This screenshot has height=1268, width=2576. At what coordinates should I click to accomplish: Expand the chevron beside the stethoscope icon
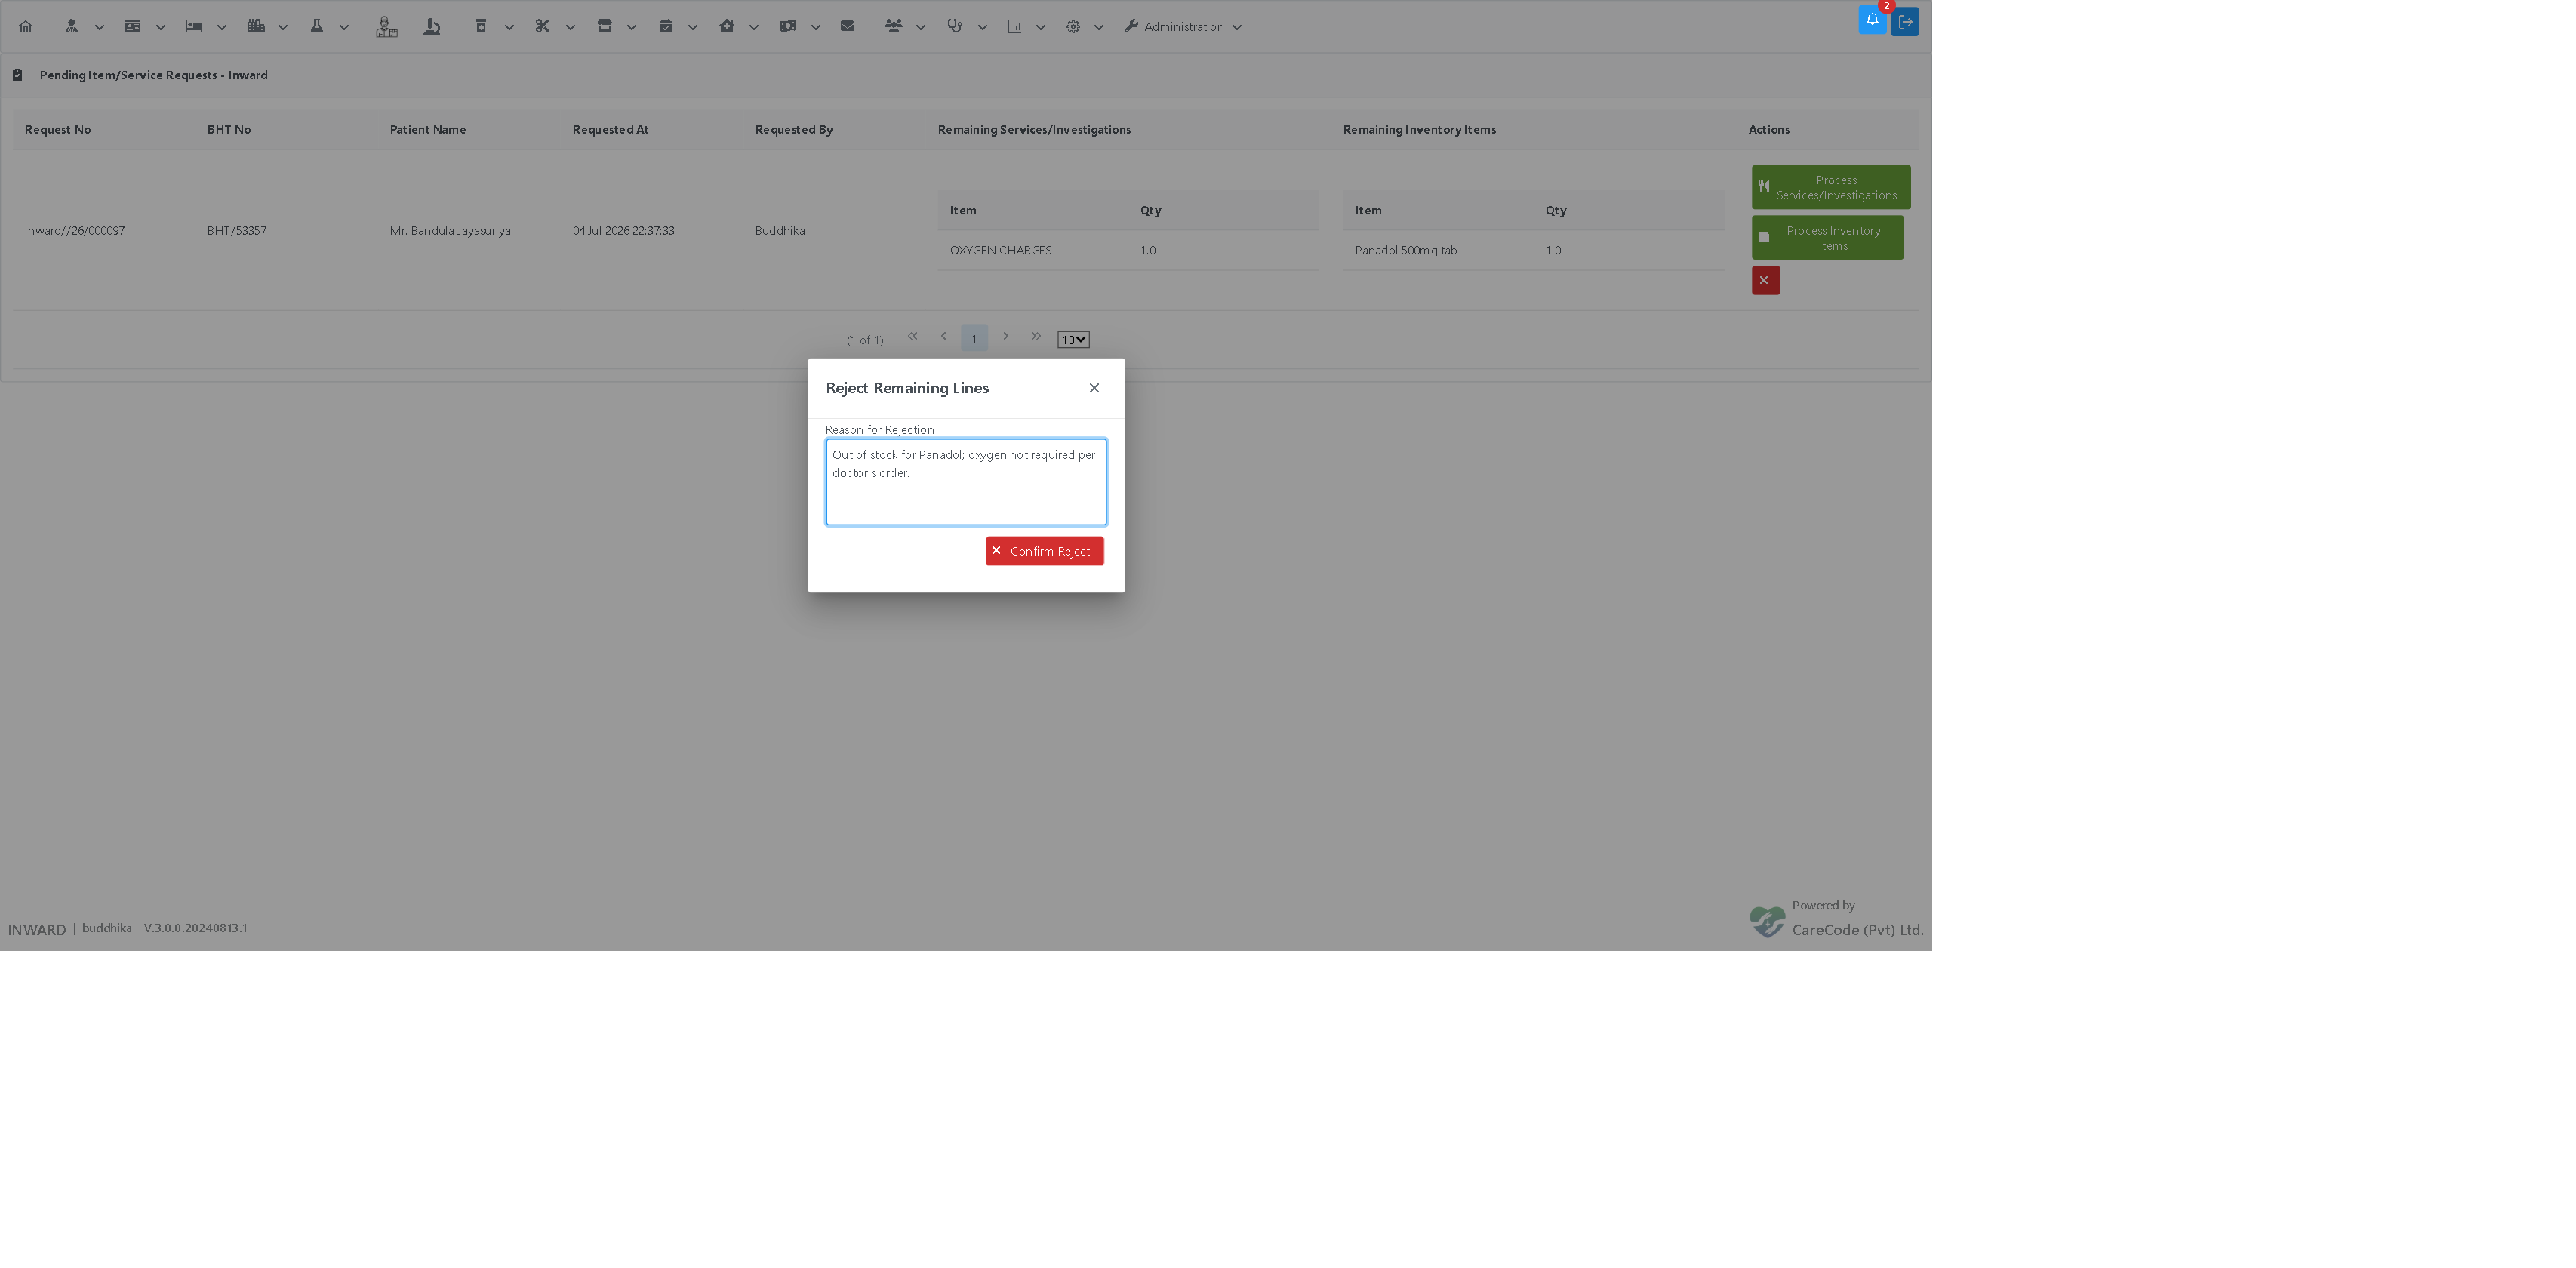coord(982,28)
